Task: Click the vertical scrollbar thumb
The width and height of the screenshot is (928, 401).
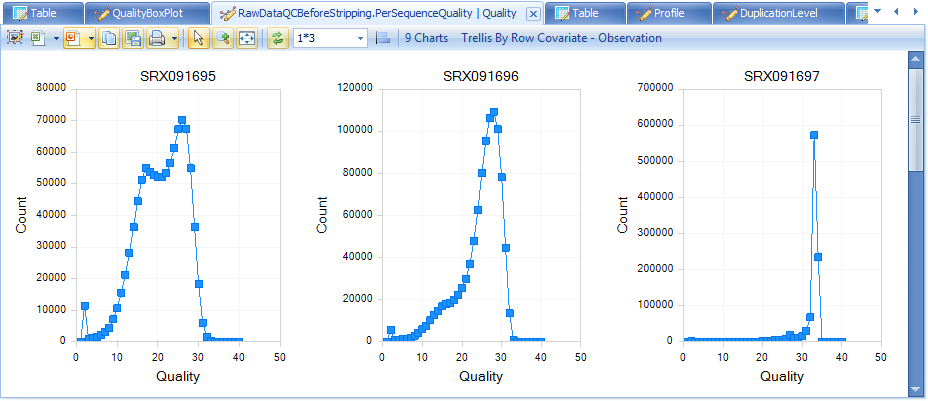Action: tap(915, 119)
